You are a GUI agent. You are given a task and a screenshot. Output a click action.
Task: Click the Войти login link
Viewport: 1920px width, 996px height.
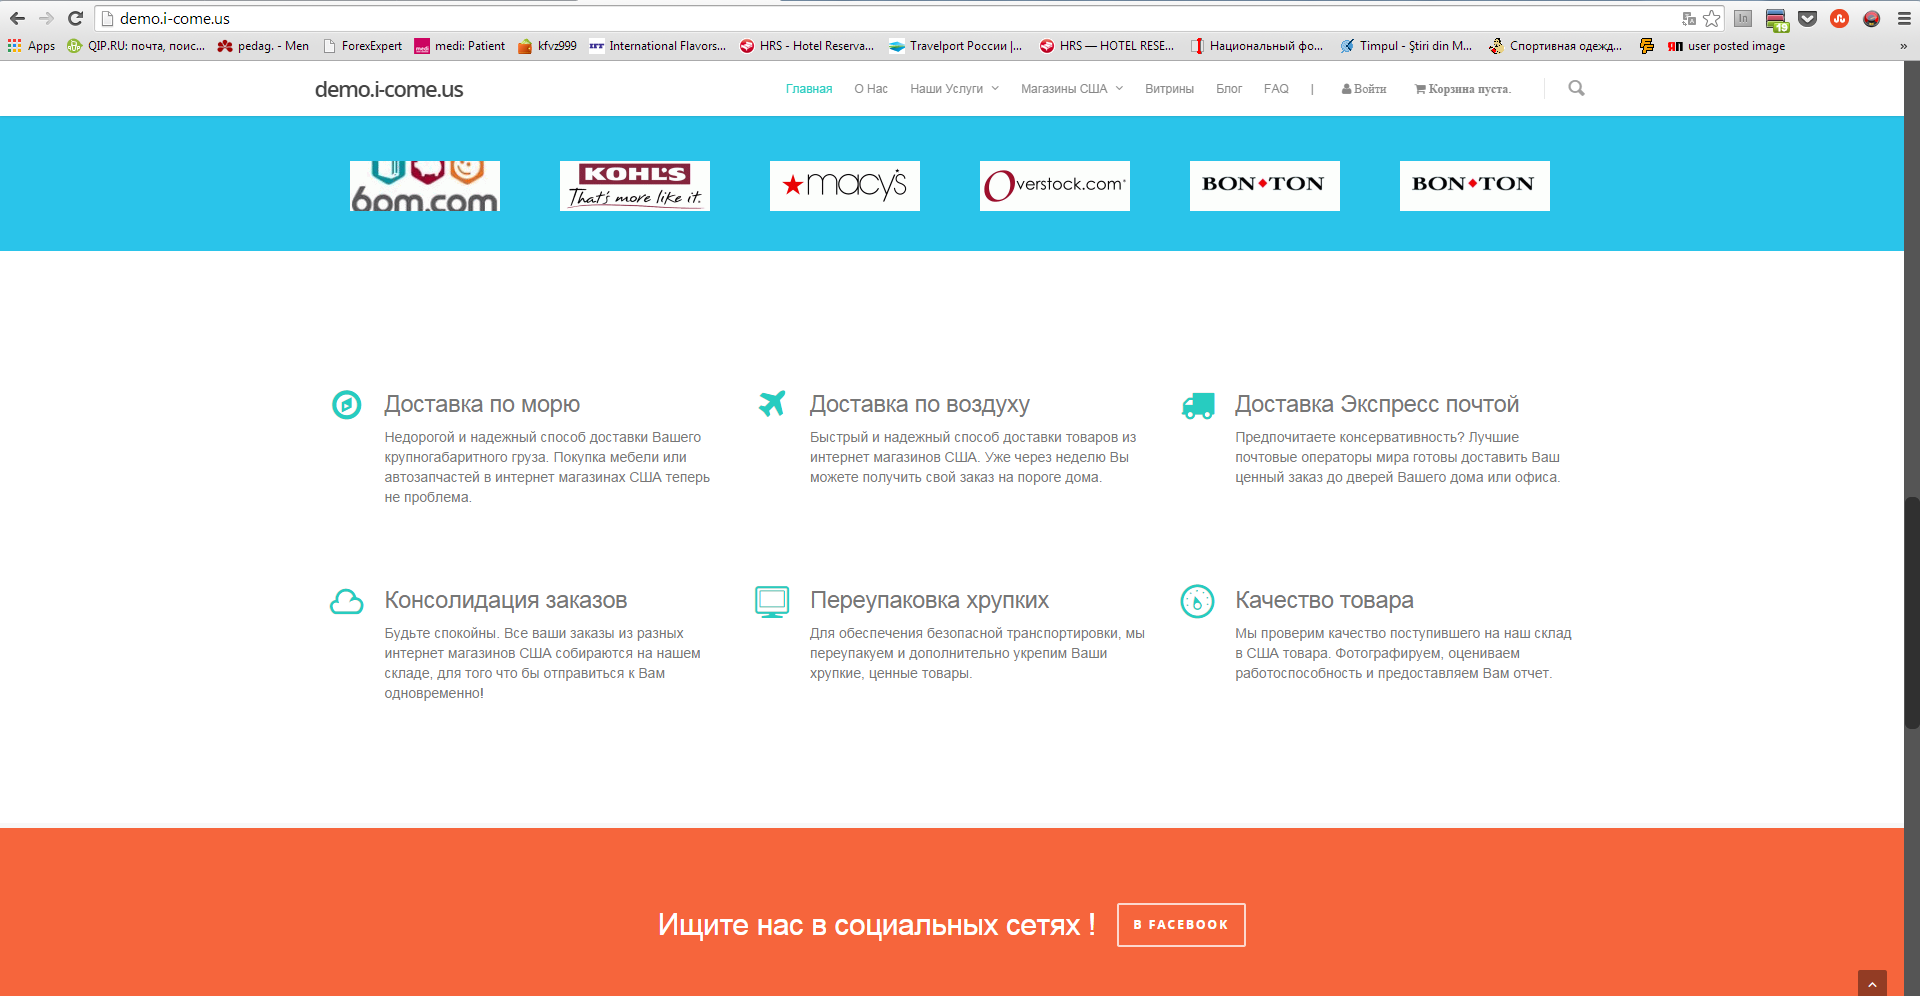pyautogui.click(x=1364, y=89)
